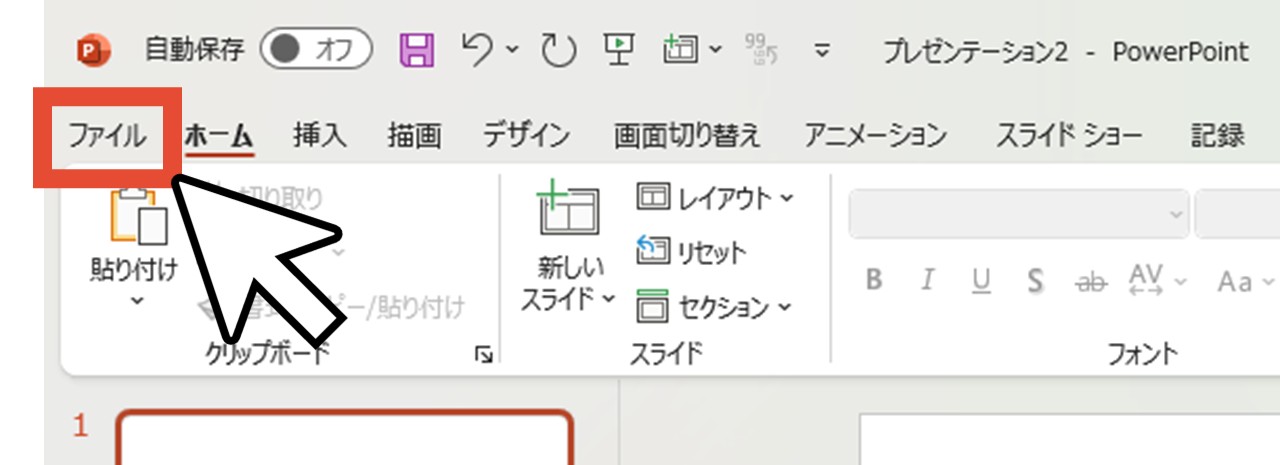Expand the 貼り付け options arrow

click(x=136, y=300)
